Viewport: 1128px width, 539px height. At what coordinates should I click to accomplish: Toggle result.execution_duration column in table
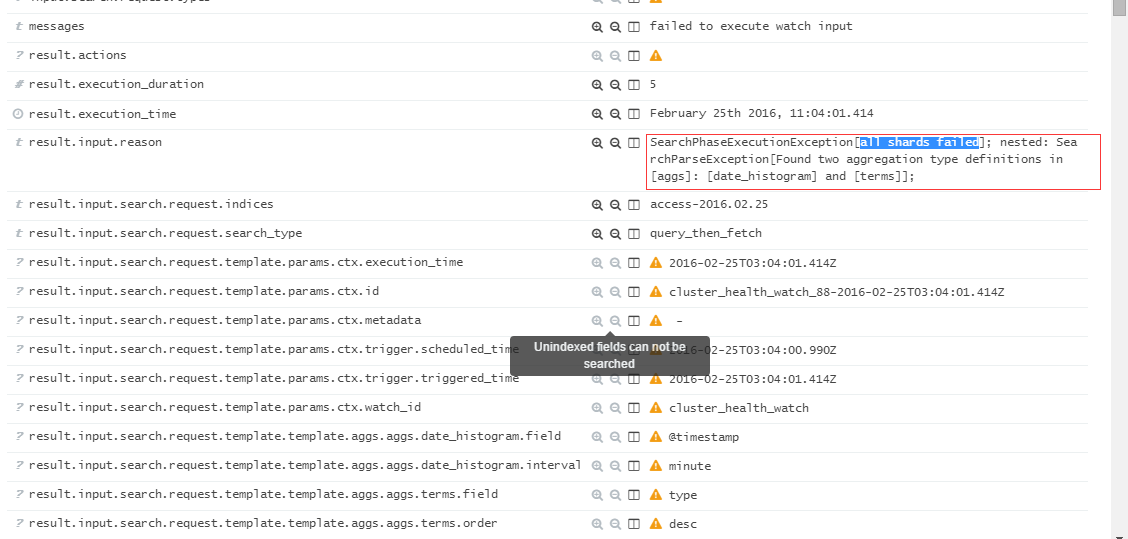[x=634, y=85]
